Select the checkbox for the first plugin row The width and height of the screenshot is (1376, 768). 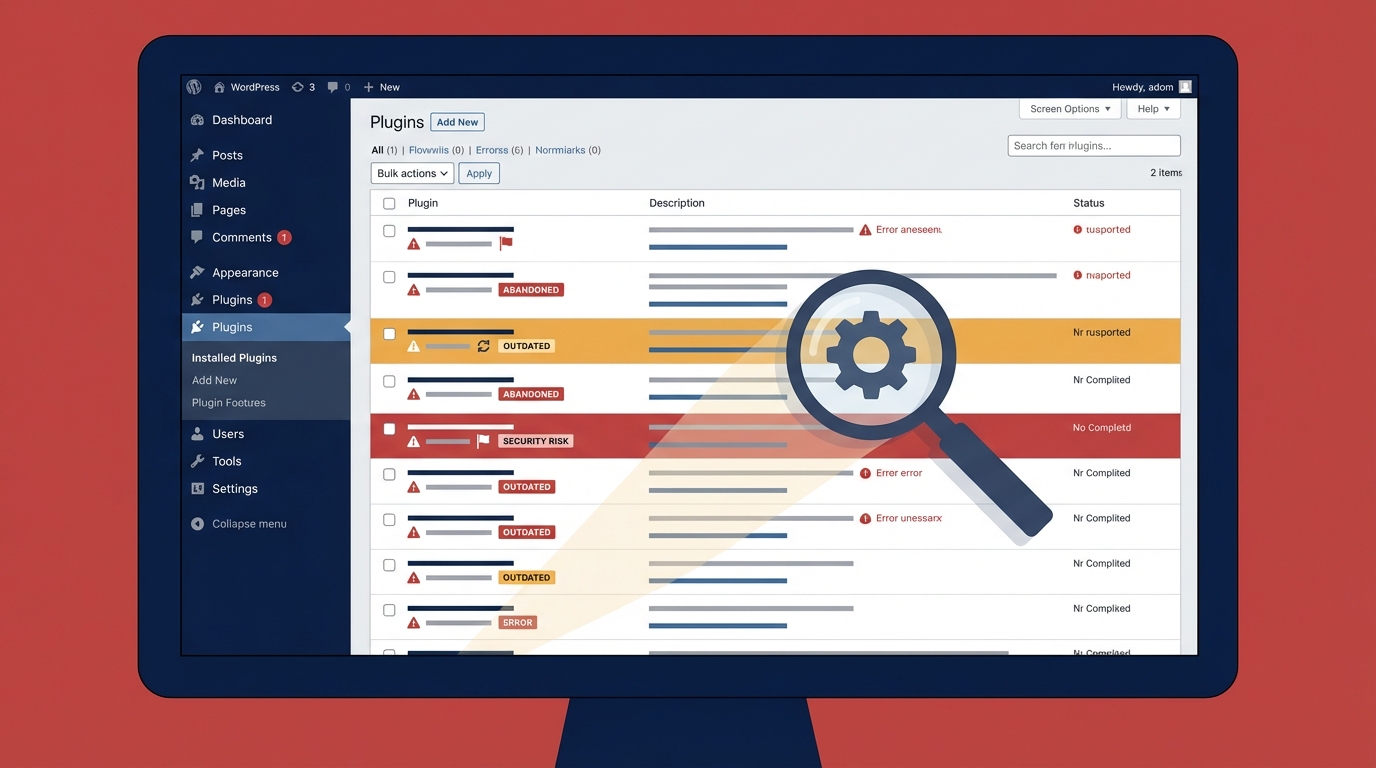click(389, 230)
